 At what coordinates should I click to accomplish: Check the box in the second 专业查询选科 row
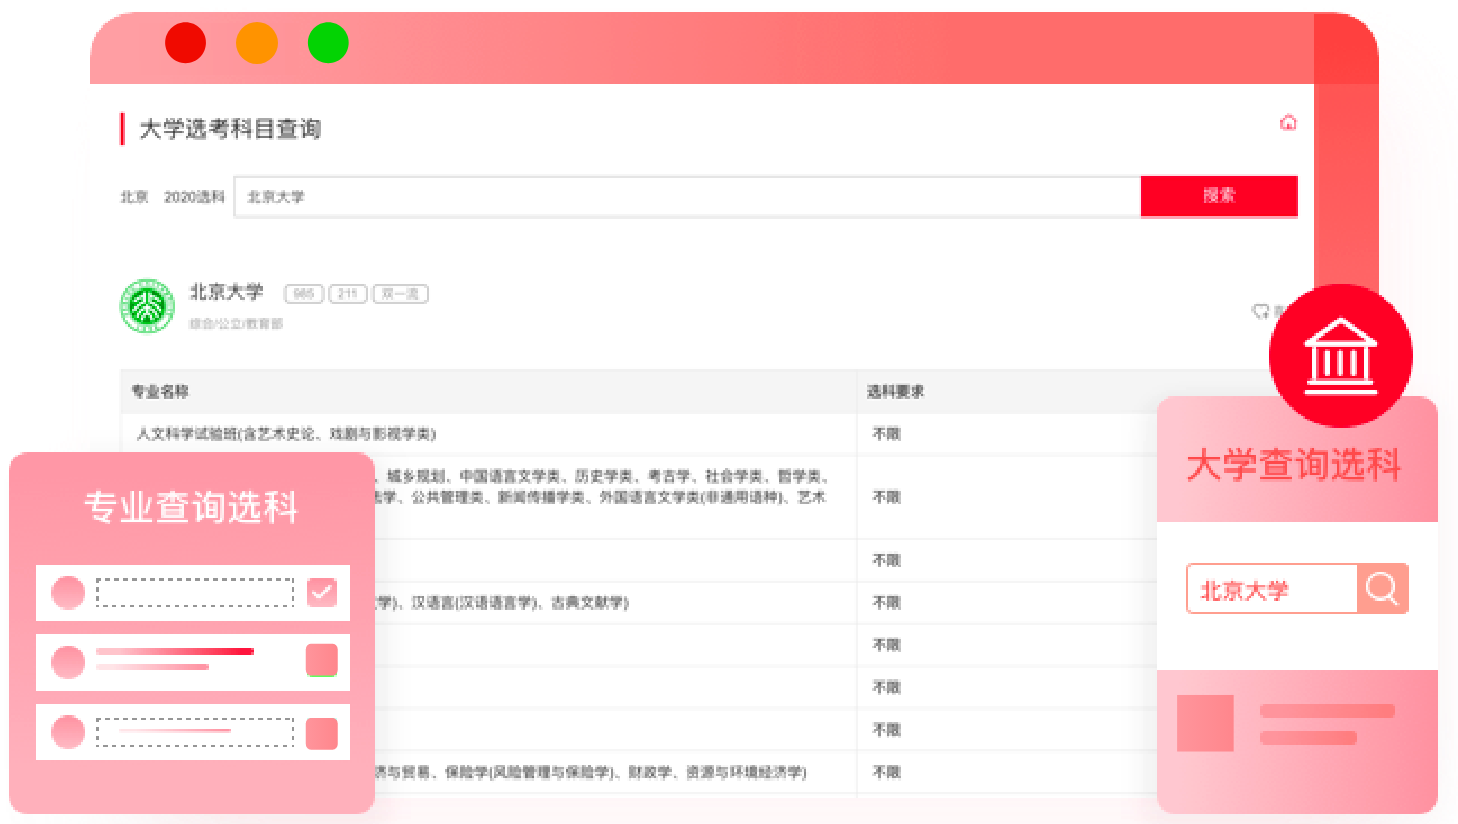click(322, 661)
